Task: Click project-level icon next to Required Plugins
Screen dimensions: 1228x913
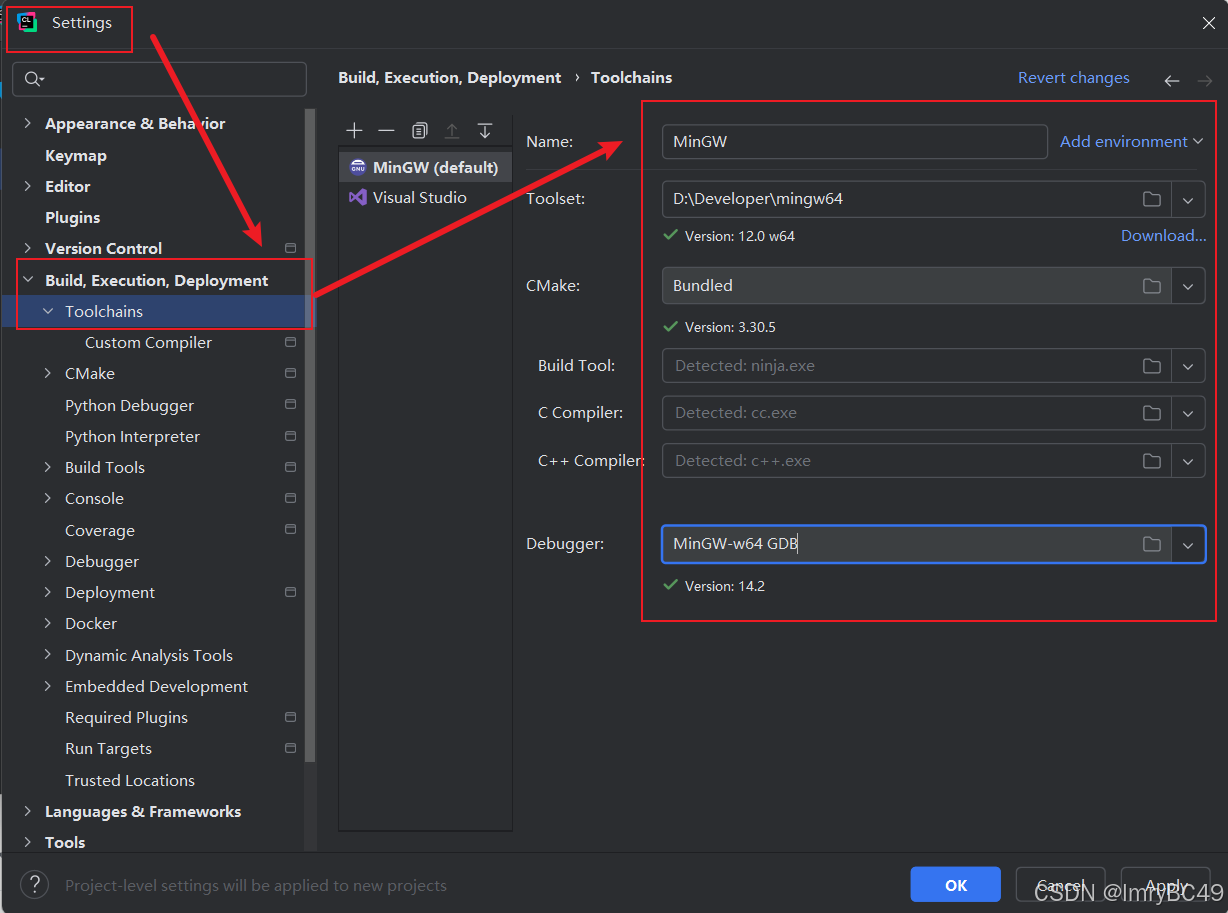Action: (x=291, y=717)
